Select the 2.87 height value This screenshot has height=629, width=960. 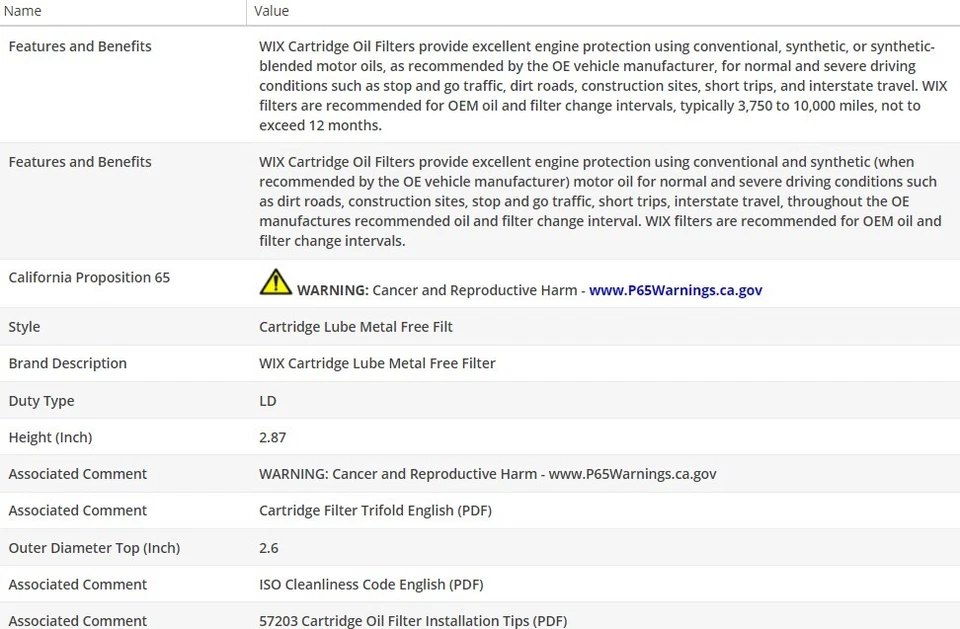coord(272,438)
